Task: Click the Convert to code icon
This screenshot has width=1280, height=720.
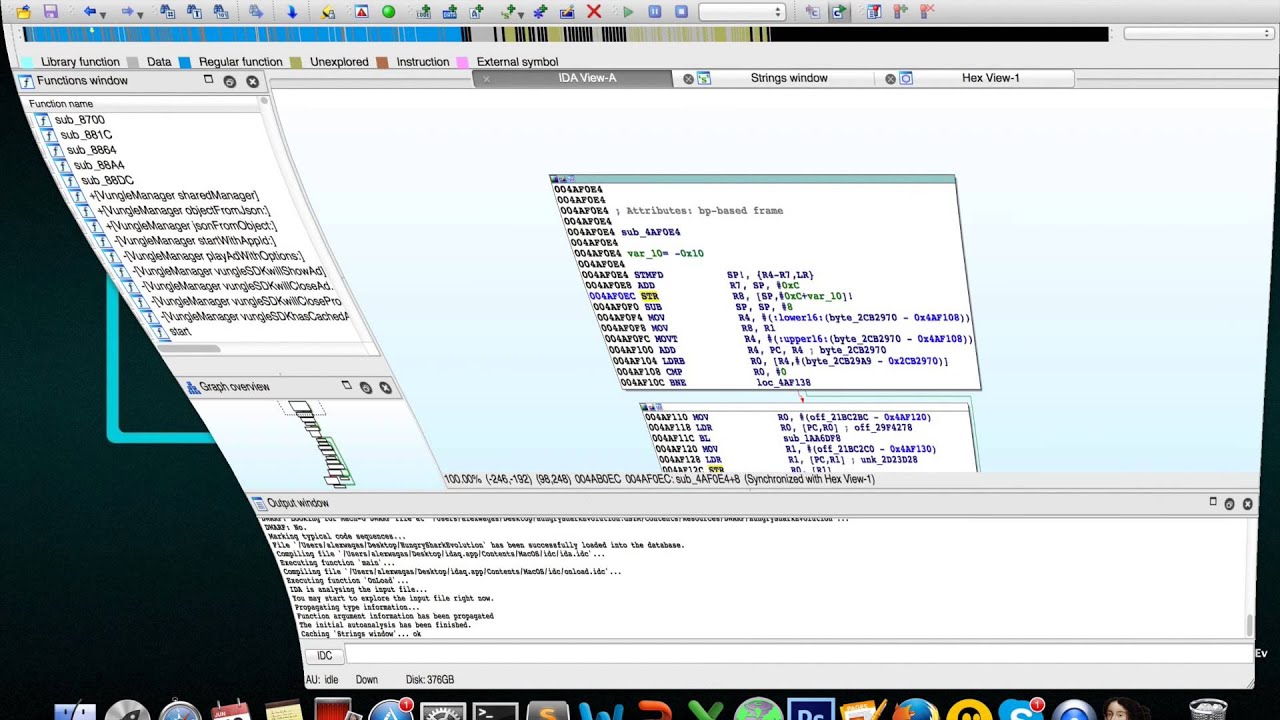Action: pos(424,12)
